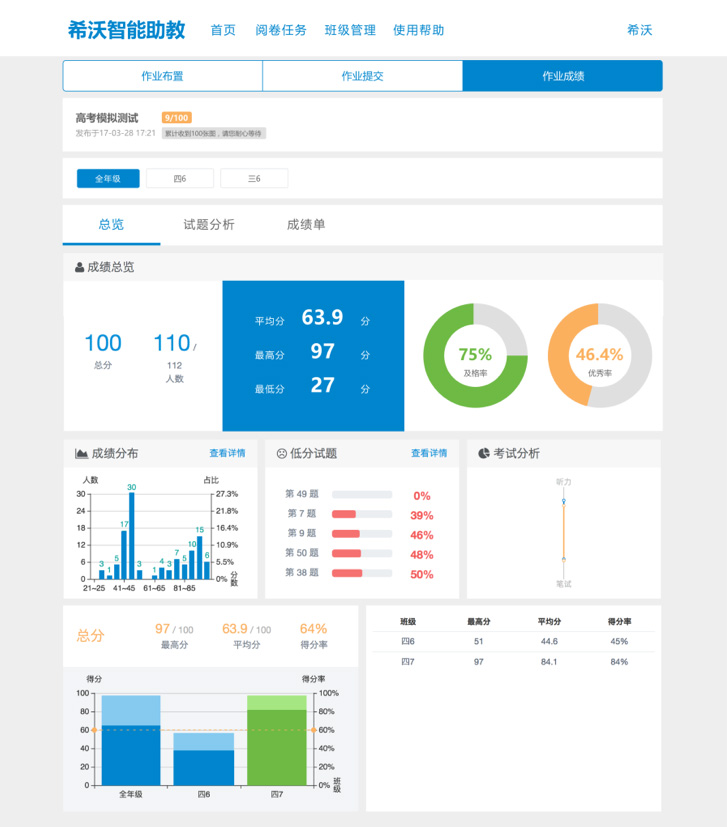Open 阅卷任务 in the top navigation
This screenshot has width=727, height=827.
pos(281,30)
